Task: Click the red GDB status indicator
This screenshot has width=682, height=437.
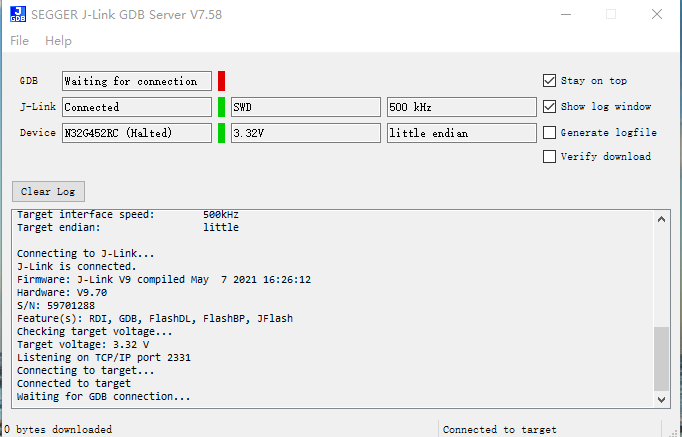Action: coord(221,81)
